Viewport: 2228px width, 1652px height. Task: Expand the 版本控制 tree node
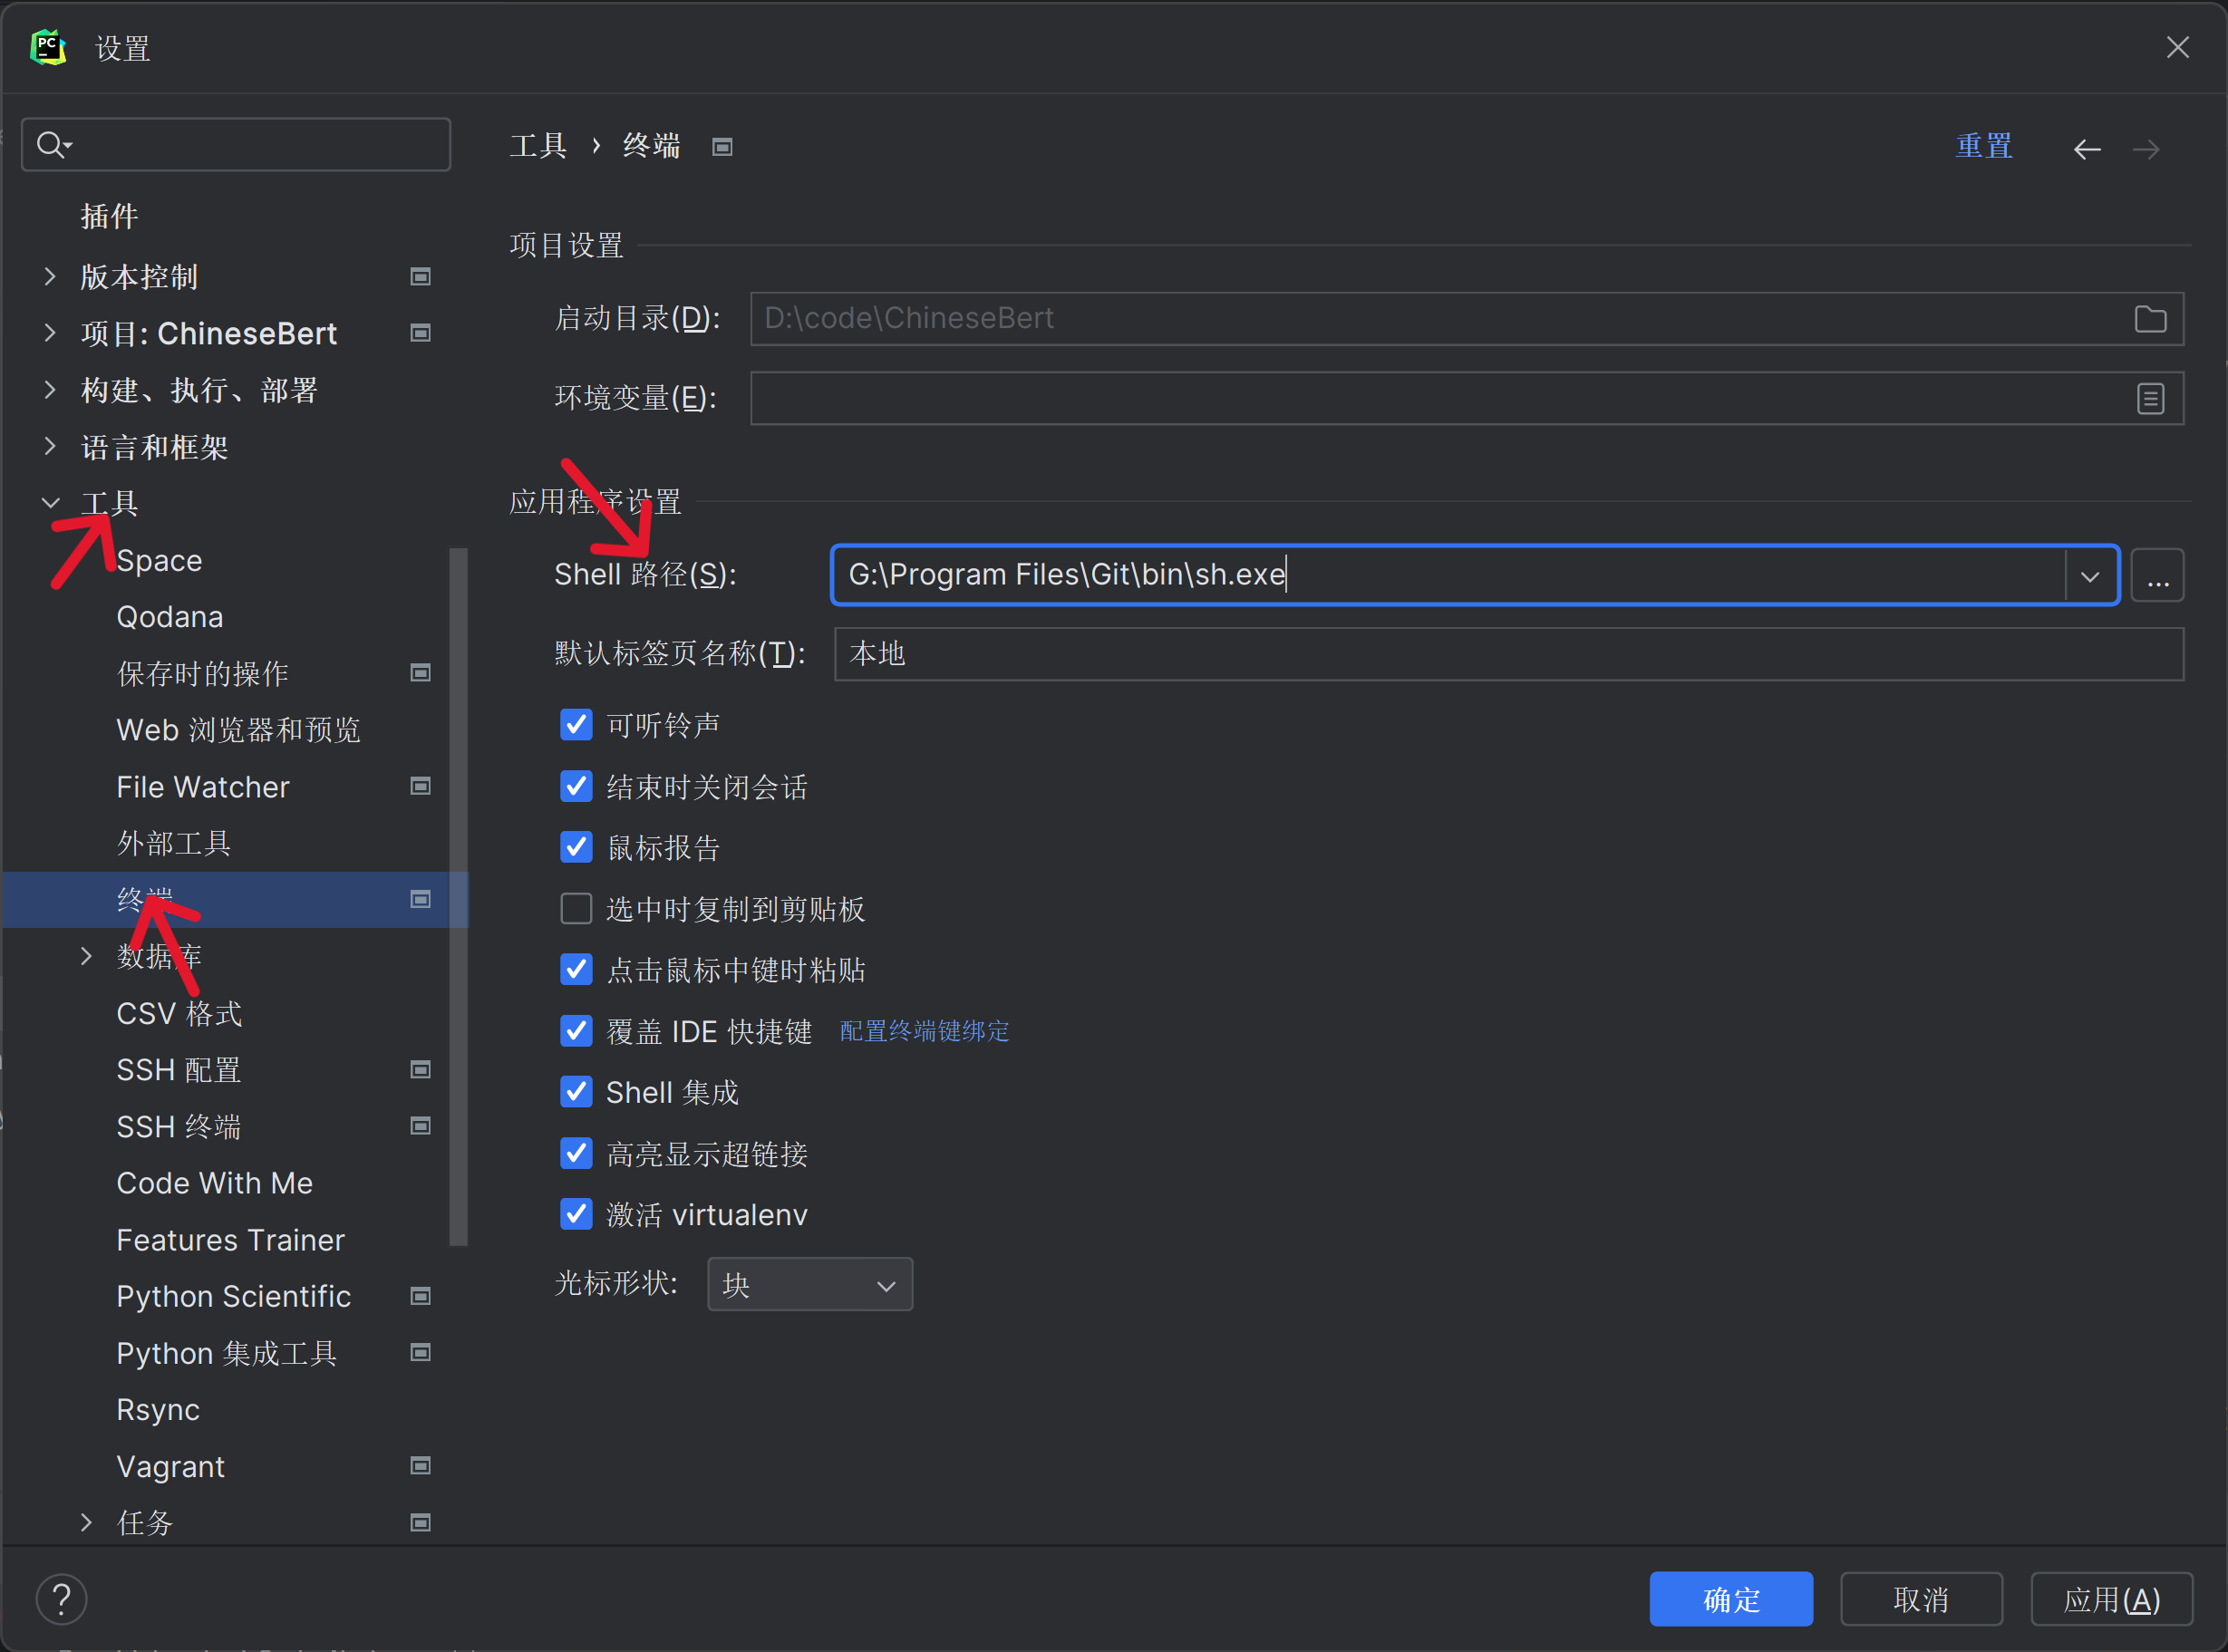point(50,276)
